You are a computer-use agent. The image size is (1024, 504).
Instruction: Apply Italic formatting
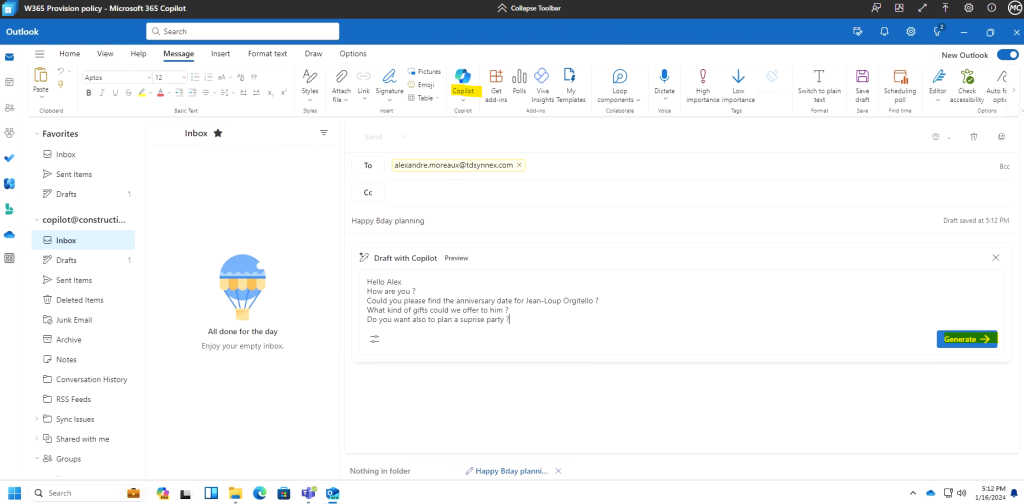click(x=102, y=93)
